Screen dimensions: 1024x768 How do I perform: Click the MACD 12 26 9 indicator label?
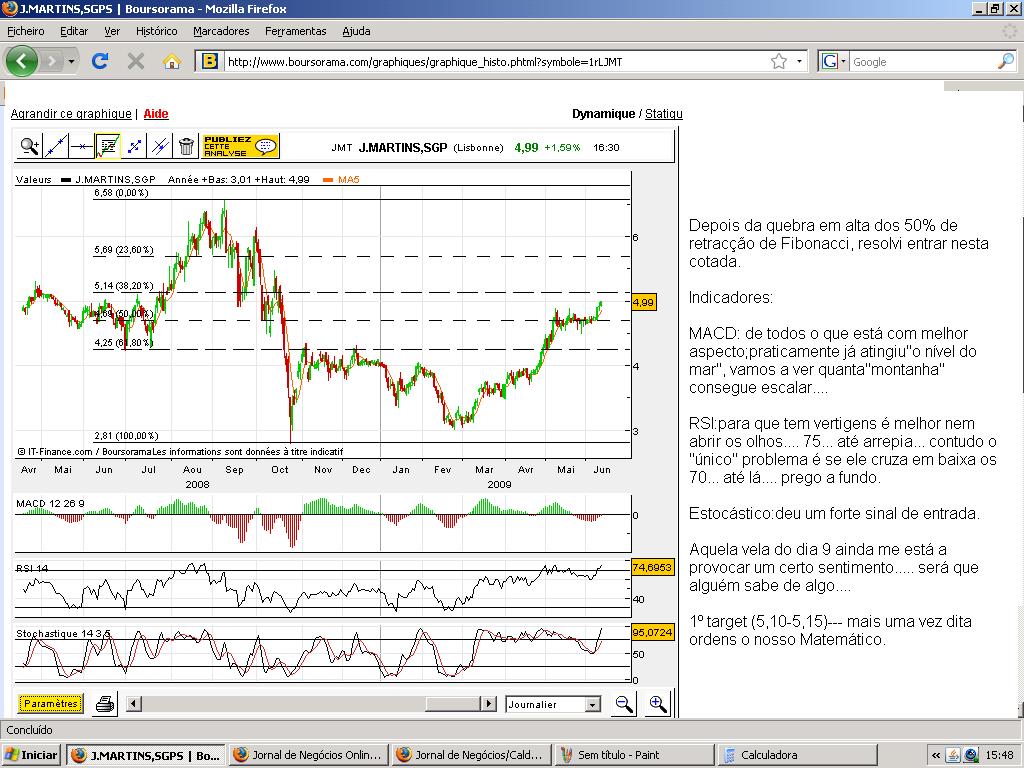point(50,504)
